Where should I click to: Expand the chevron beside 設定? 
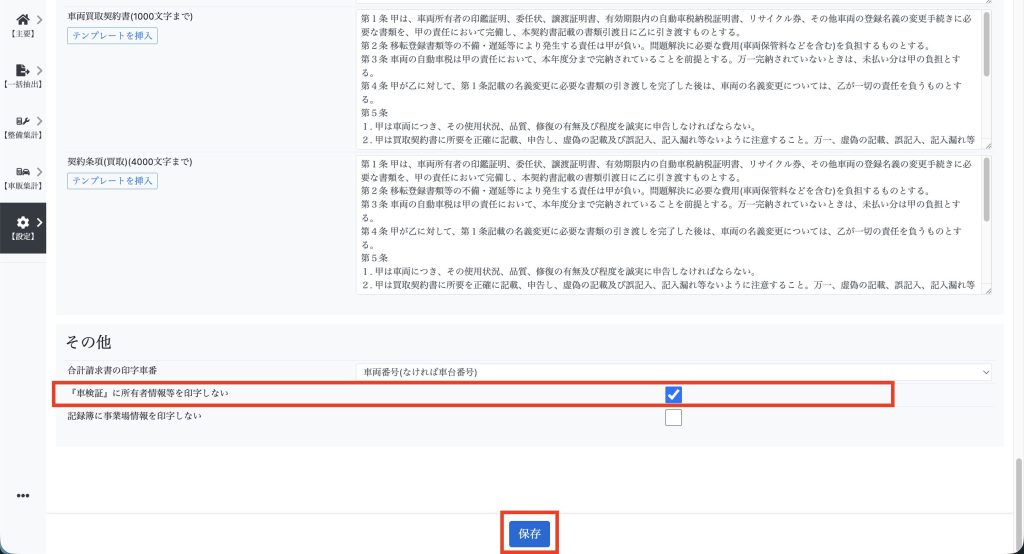coord(39,222)
